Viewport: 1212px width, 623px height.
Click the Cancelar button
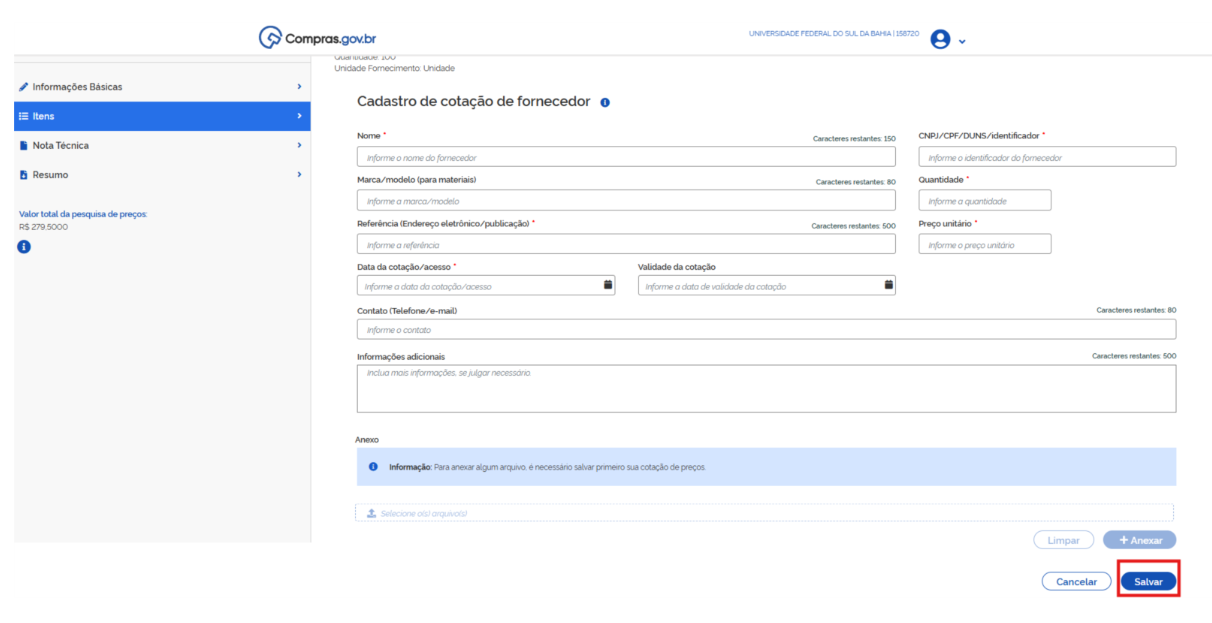click(1076, 582)
